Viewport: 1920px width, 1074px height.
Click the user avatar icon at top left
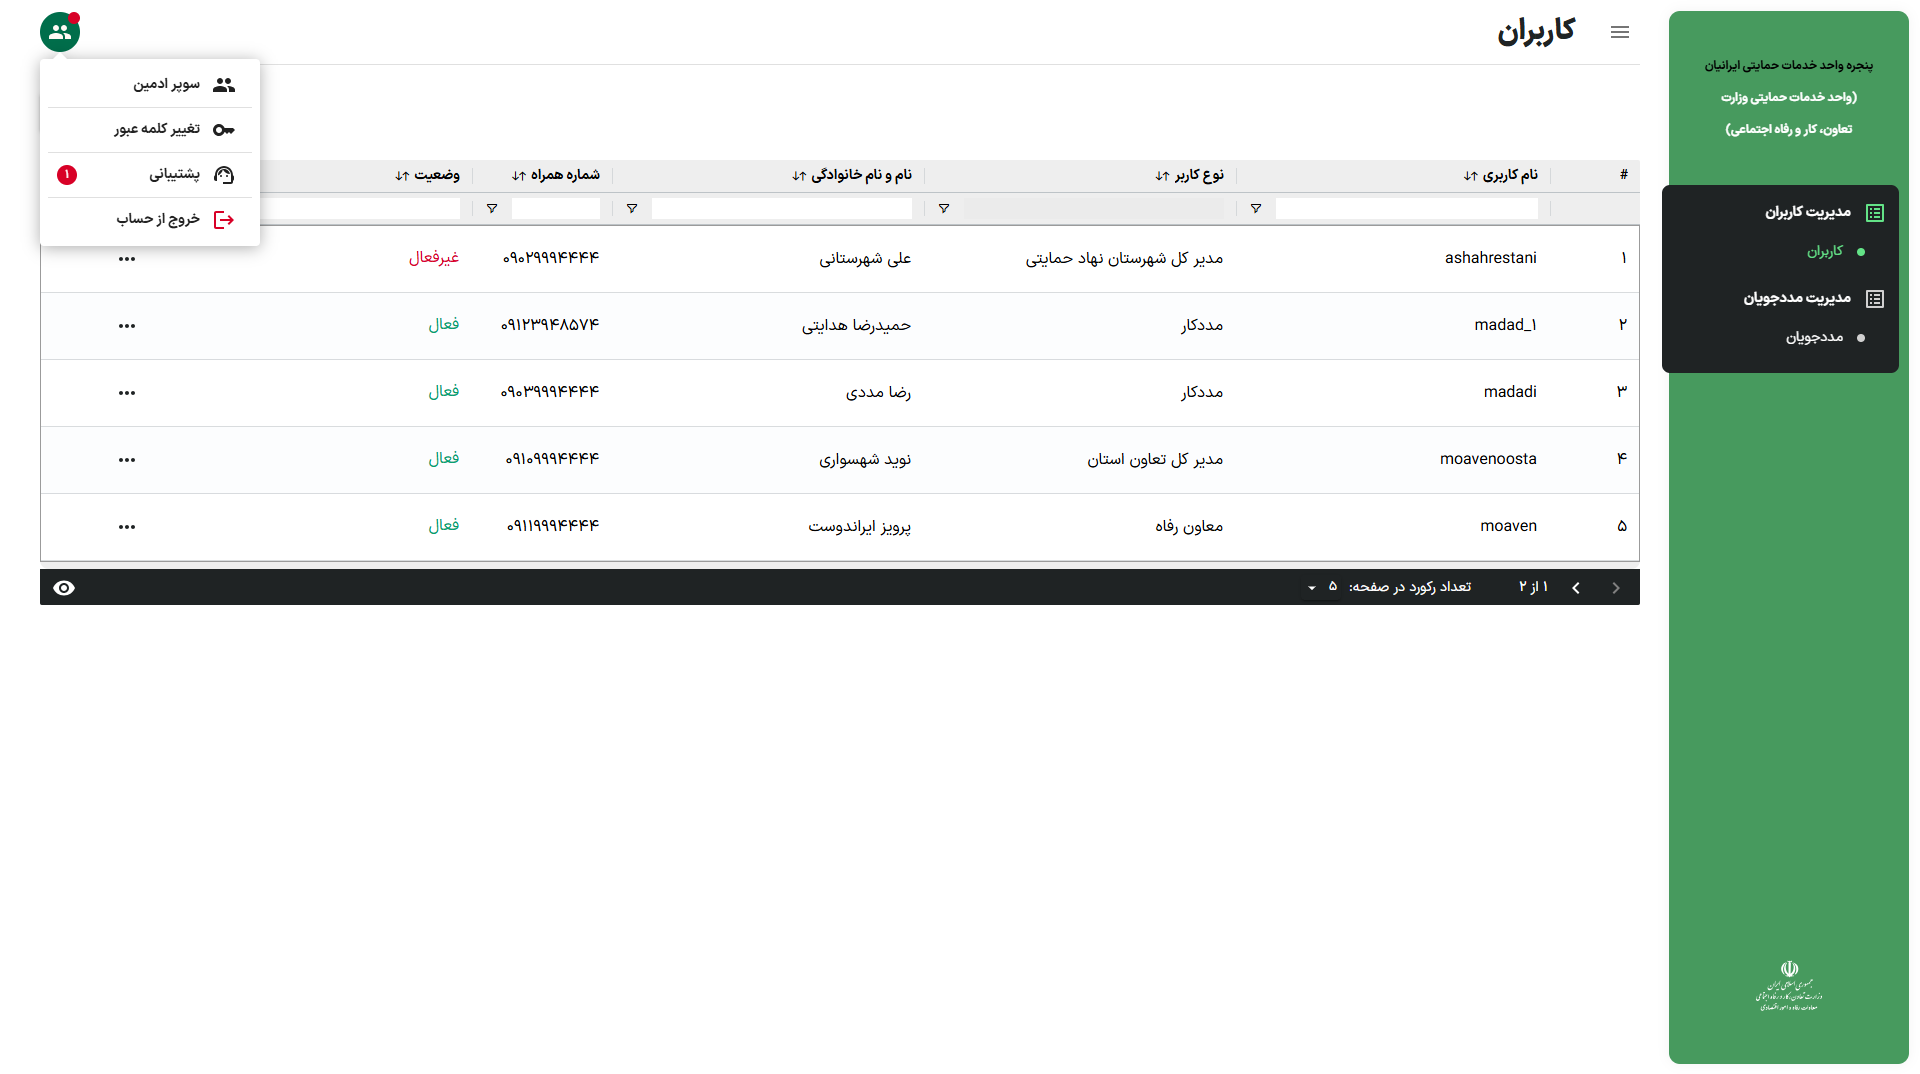(60, 32)
